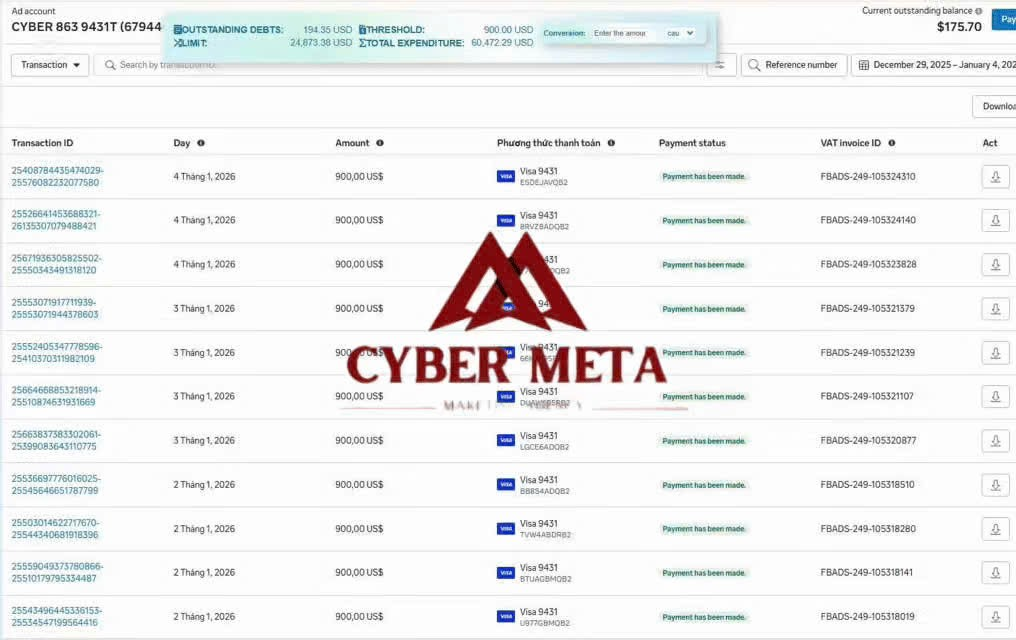The image size is (1016, 640).
Task: Download invoice FBADS-249-105318510
Action: (995, 485)
